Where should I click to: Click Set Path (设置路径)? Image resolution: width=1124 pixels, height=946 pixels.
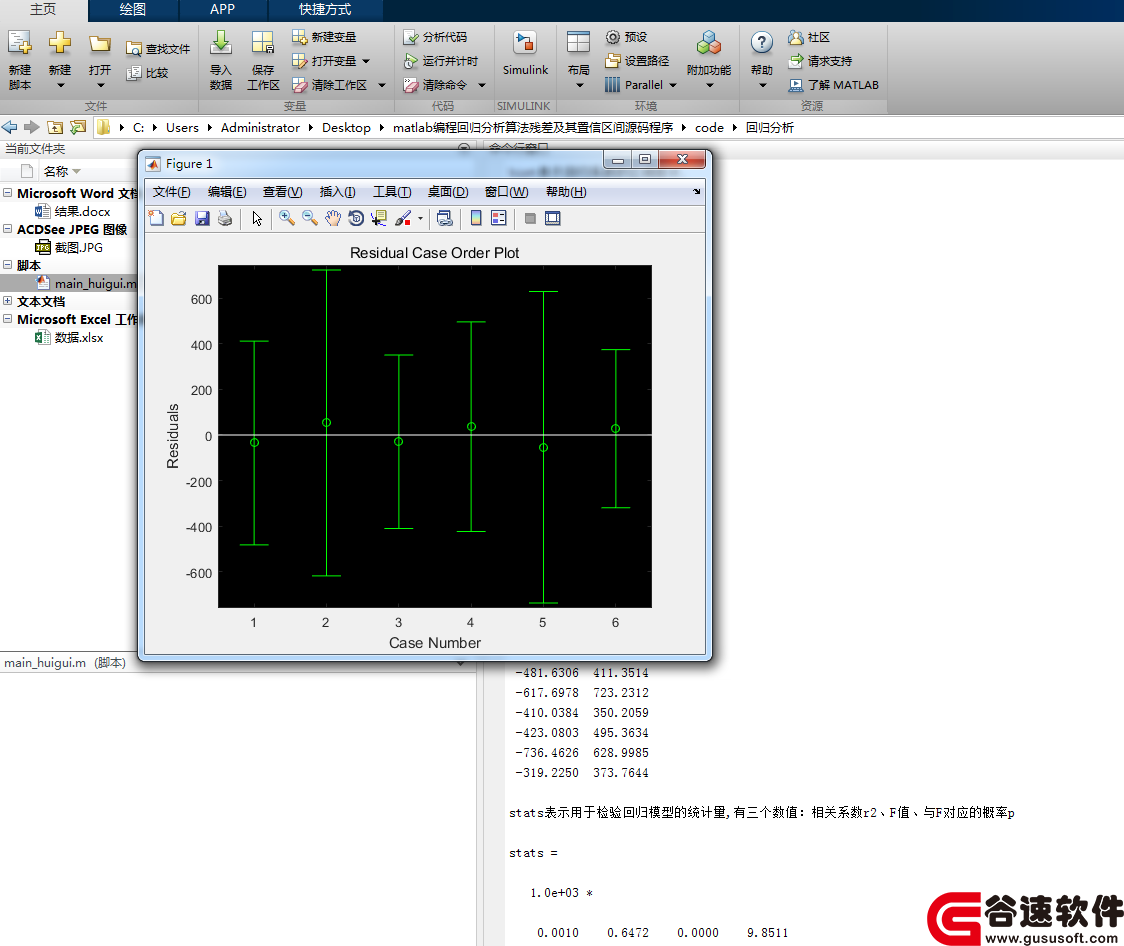(x=637, y=61)
